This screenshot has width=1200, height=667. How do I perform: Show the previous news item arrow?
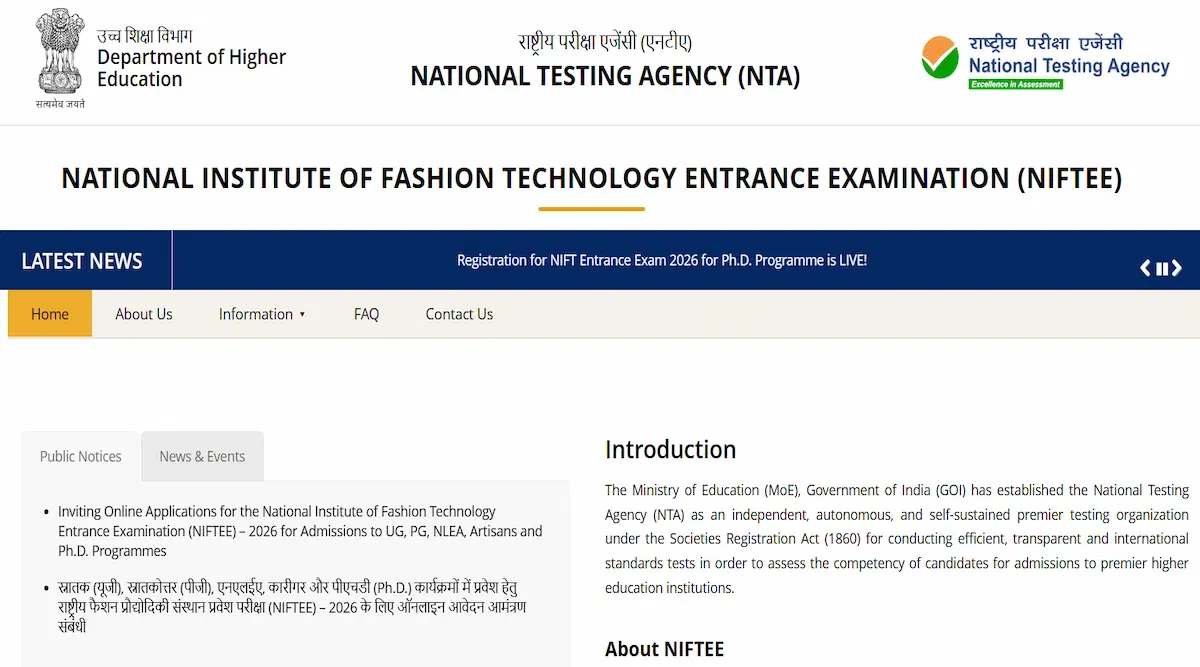[x=1146, y=268]
